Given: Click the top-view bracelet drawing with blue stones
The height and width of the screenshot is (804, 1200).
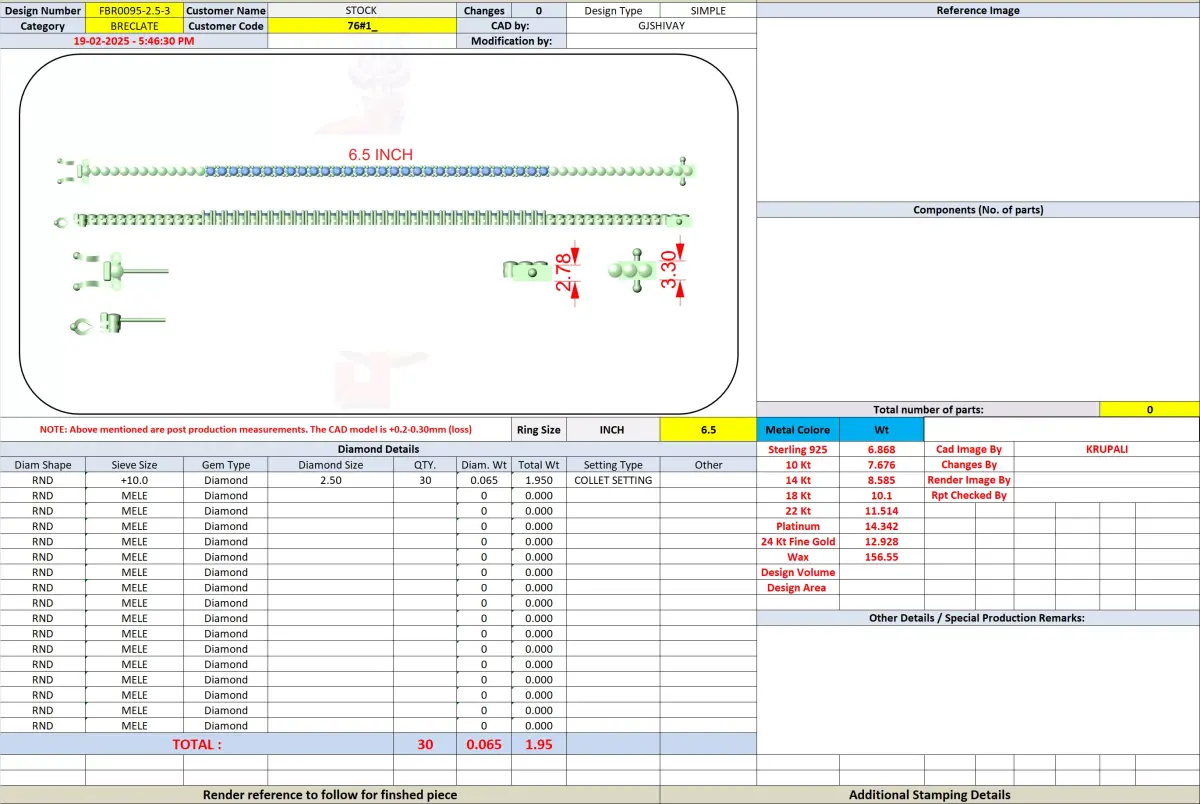Looking at the screenshot, I should point(376,171).
